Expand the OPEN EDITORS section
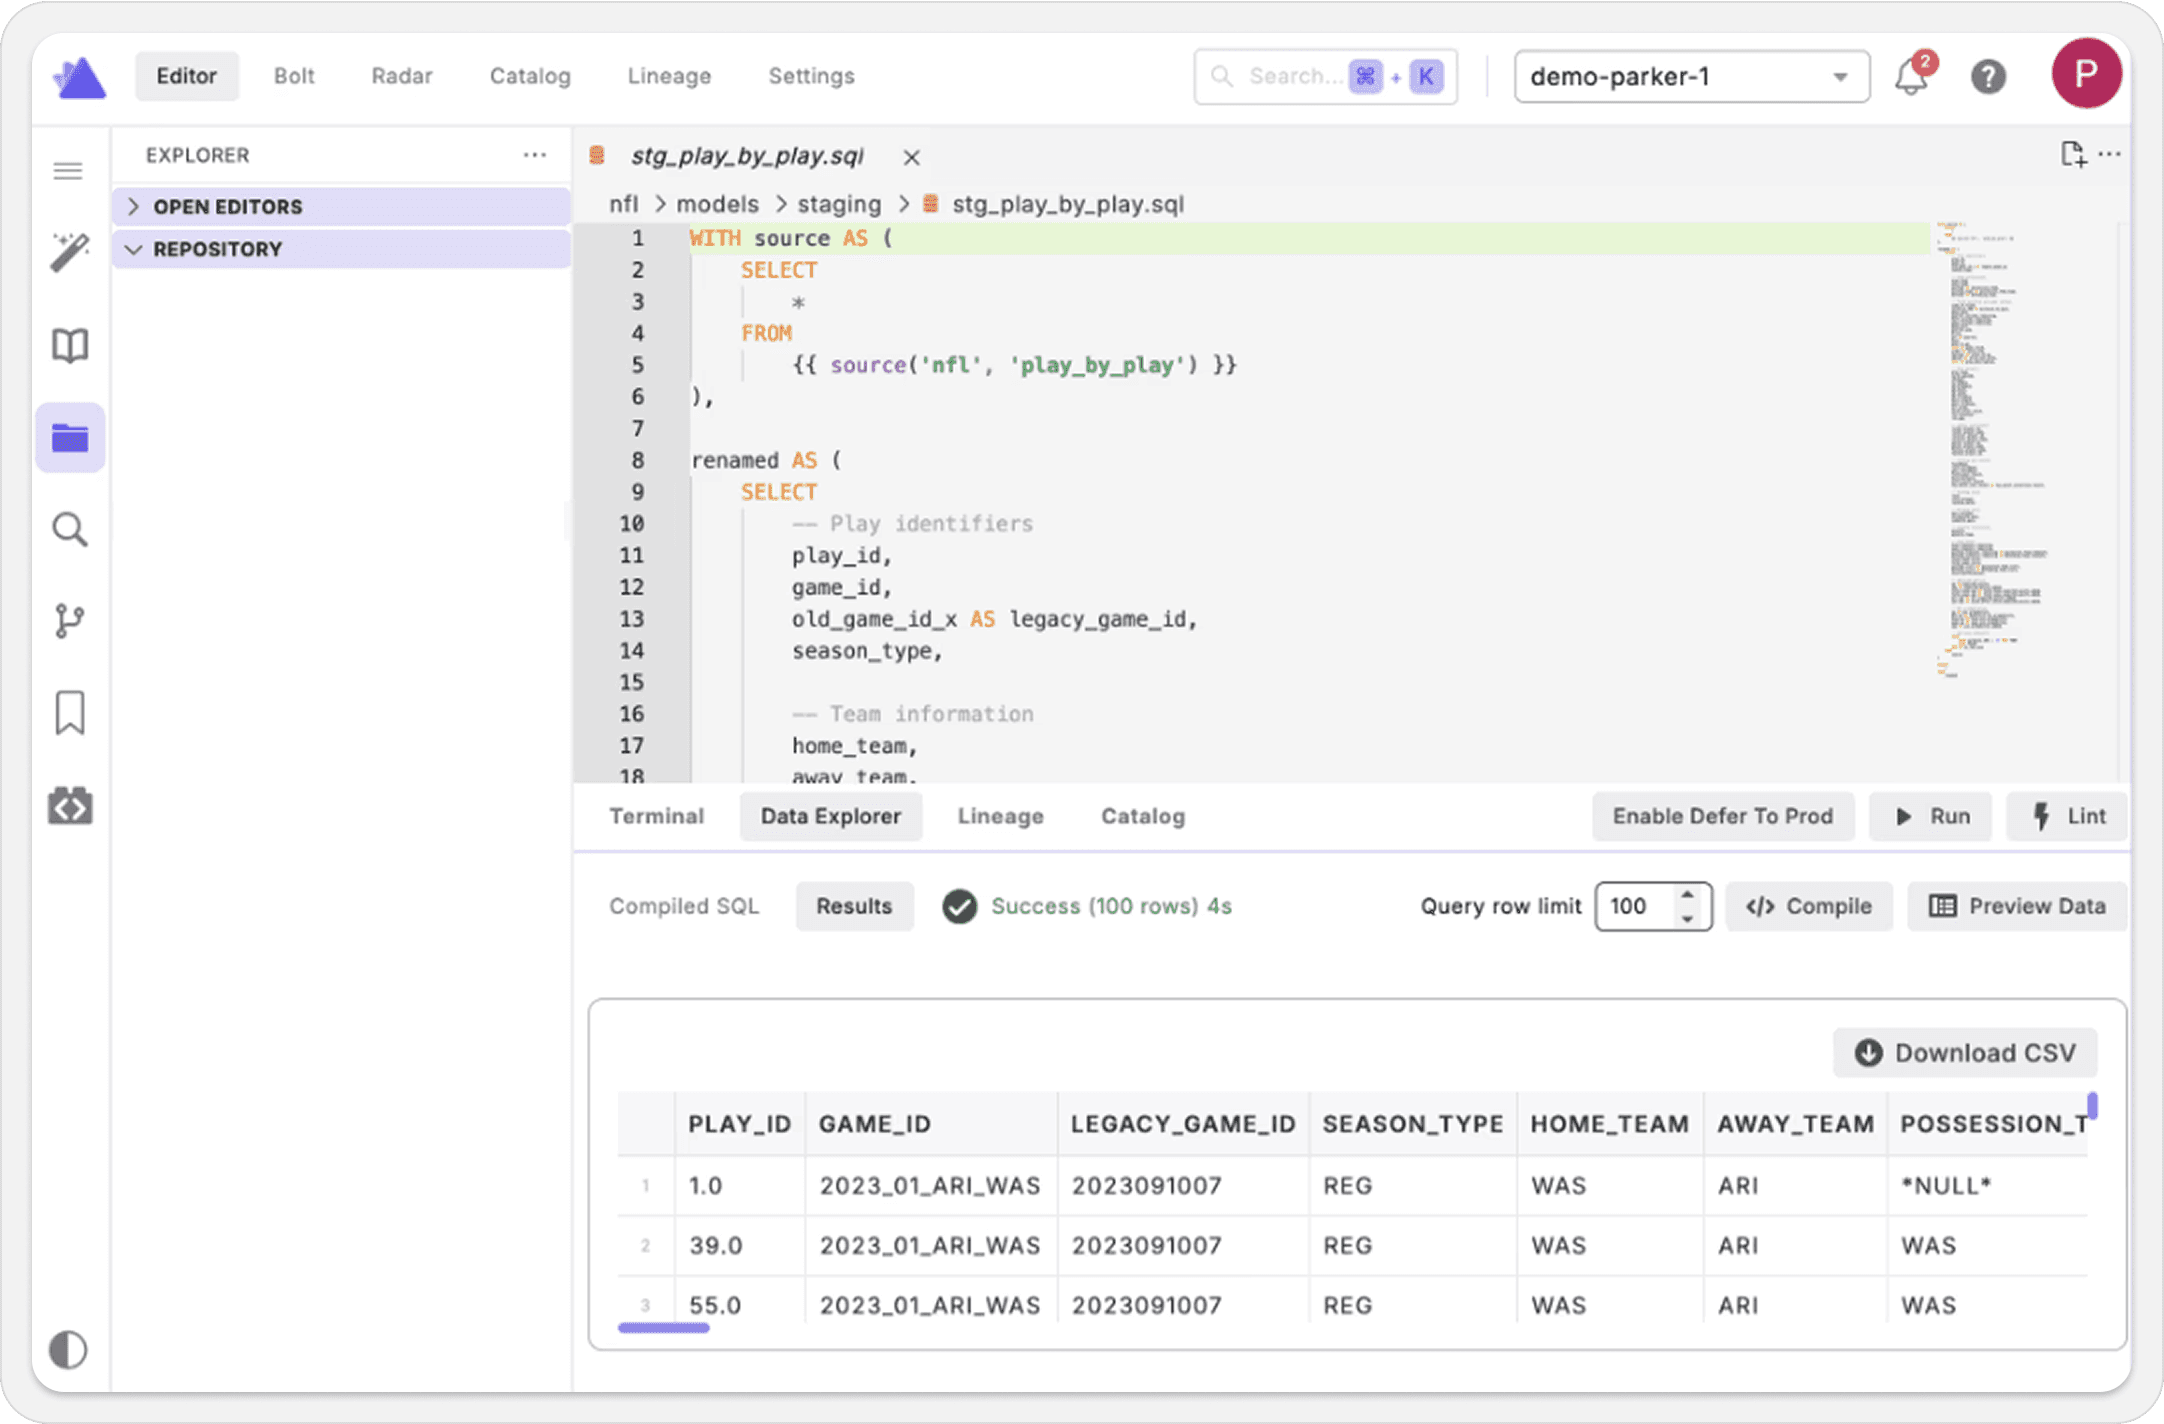This screenshot has height=1424, width=2164. point(341,206)
